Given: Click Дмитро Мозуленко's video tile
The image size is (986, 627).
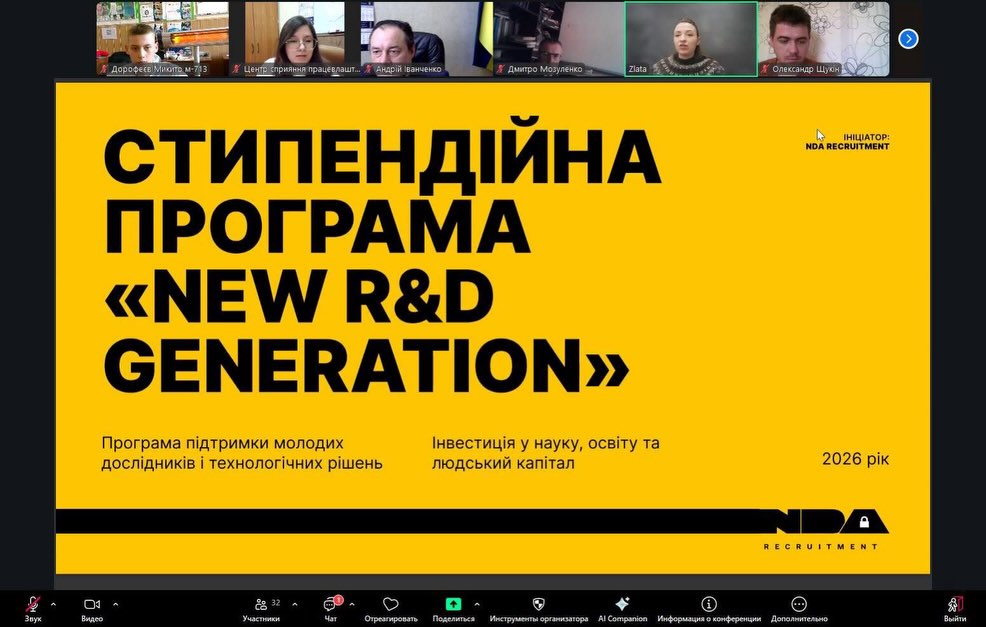Looking at the screenshot, I should pyautogui.click(x=558, y=38).
